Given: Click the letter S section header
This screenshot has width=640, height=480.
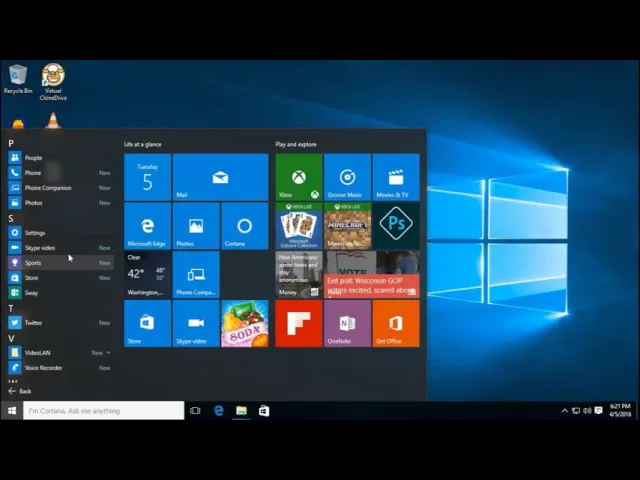Looking at the screenshot, I should click(11, 218).
